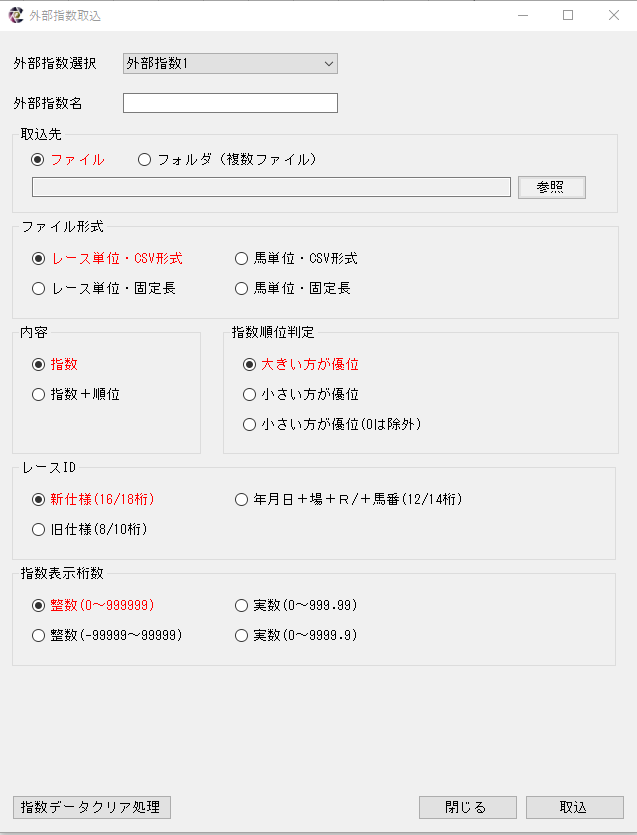Image resolution: width=637 pixels, height=835 pixels.
Task: Select the フォルダ(複数ファイル) radio button
Action: 145,159
